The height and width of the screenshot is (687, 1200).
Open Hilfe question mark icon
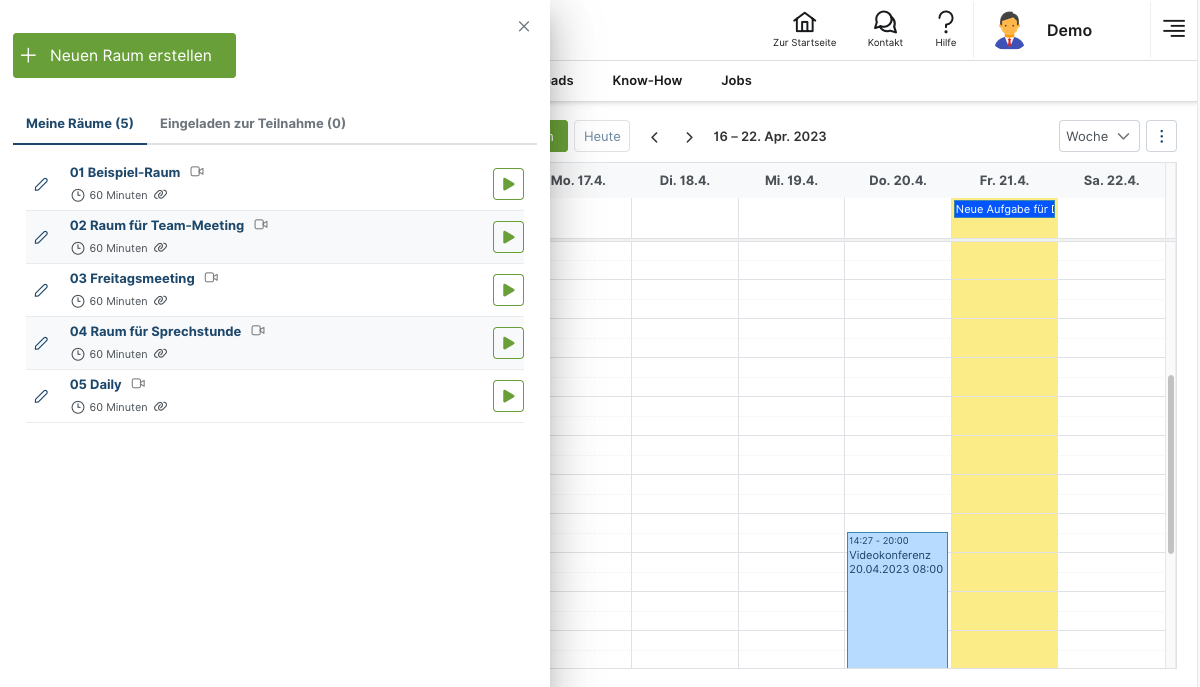(x=945, y=29)
